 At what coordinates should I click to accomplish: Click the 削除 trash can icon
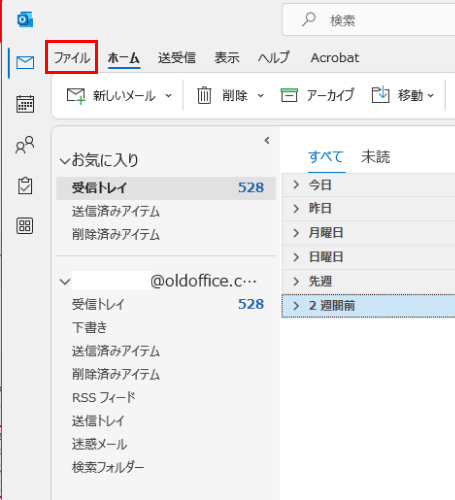(x=204, y=96)
